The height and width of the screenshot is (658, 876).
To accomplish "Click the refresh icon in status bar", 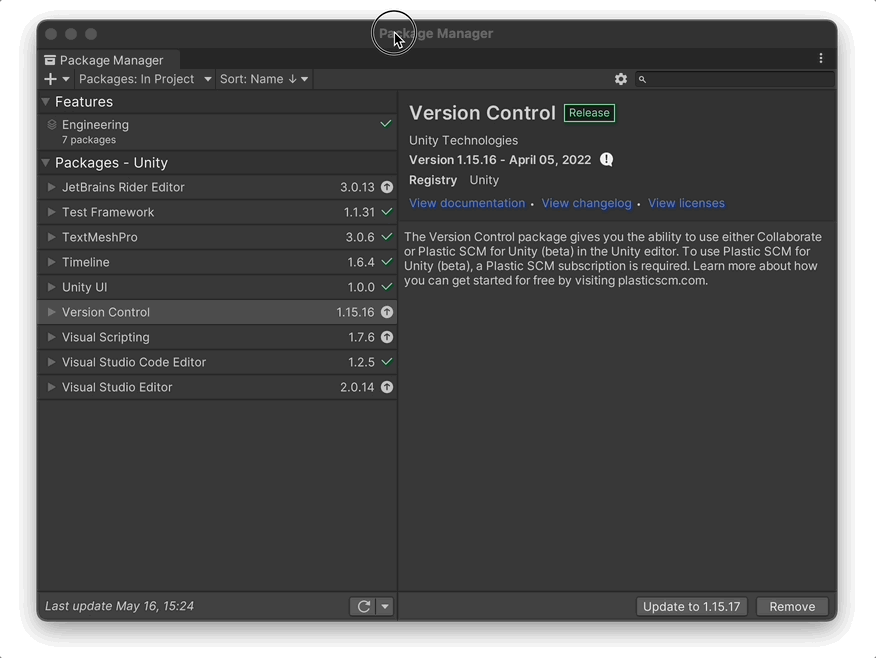I will click(x=363, y=606).
